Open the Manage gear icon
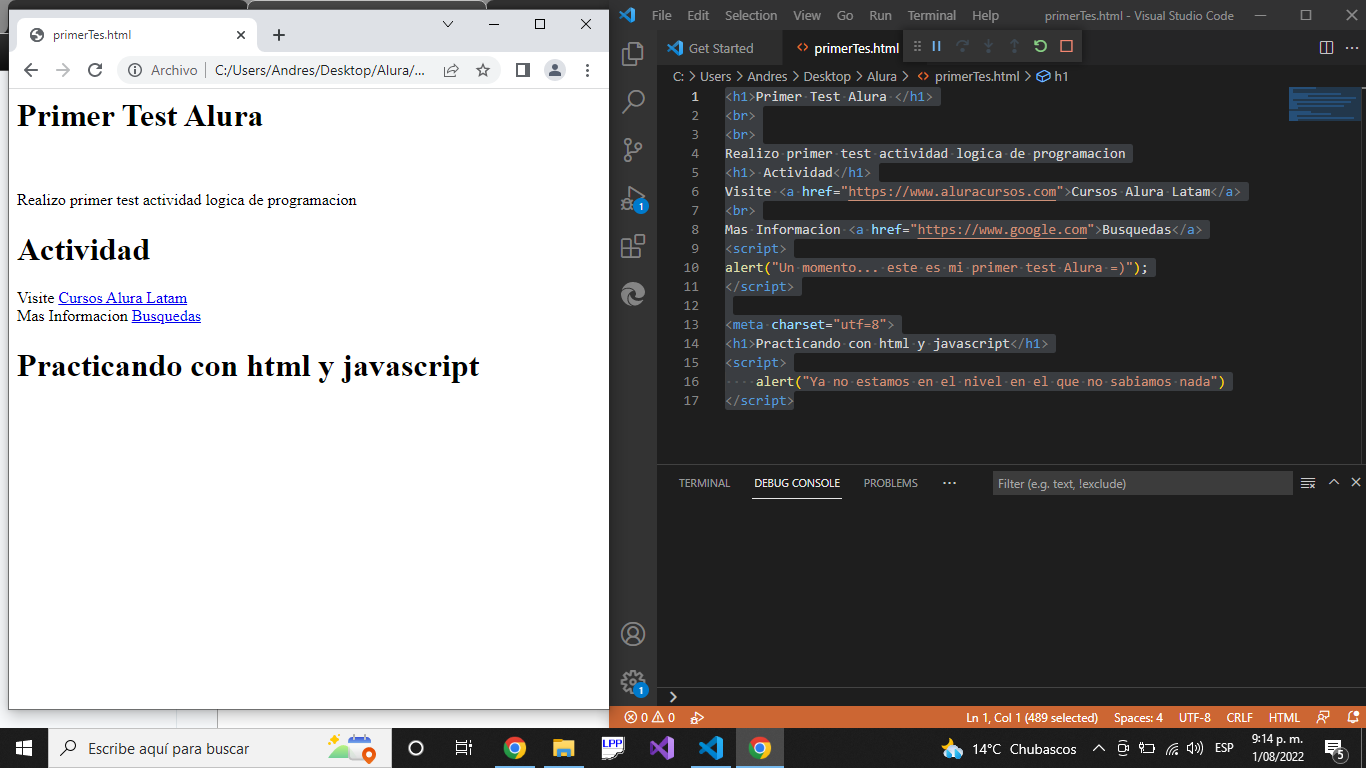Image resolution: width=1366 pixels, height=768 pixels. pos(633,682)
